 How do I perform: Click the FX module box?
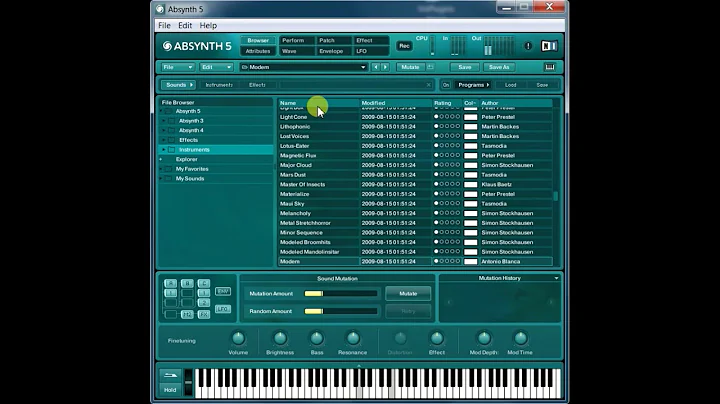(204, 314)
